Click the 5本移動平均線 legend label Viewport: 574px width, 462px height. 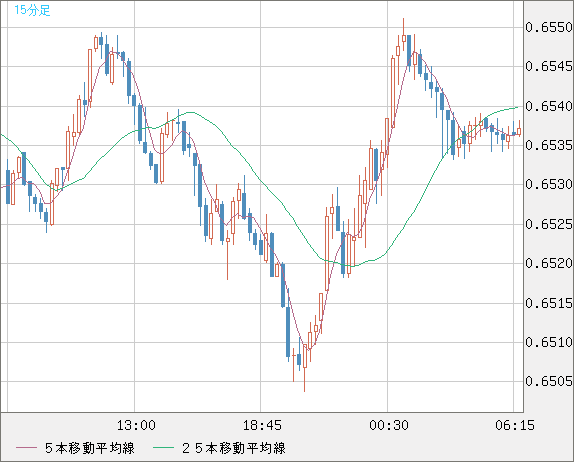click(x=90, y=448)
